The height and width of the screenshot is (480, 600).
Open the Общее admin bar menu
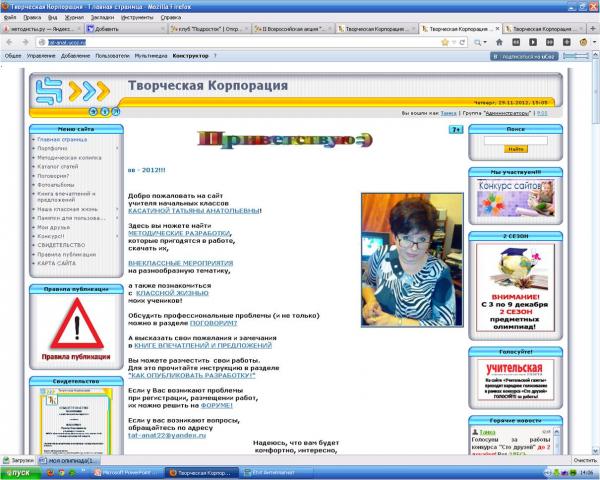13,56
